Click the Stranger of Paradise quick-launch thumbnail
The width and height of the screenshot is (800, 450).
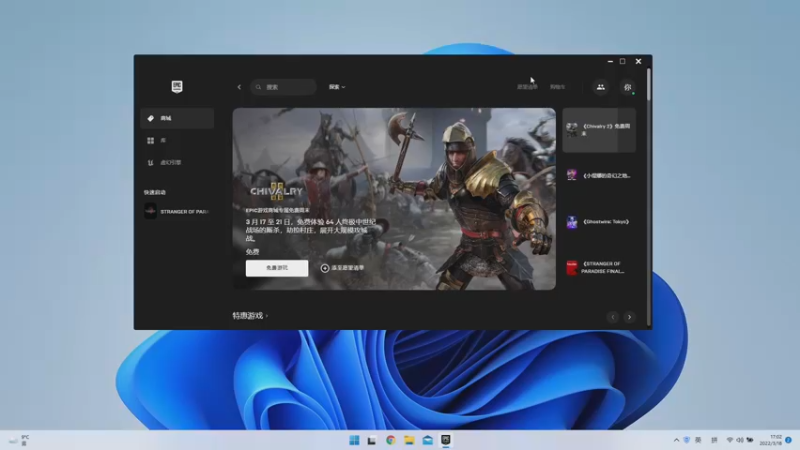coord(151,211)
